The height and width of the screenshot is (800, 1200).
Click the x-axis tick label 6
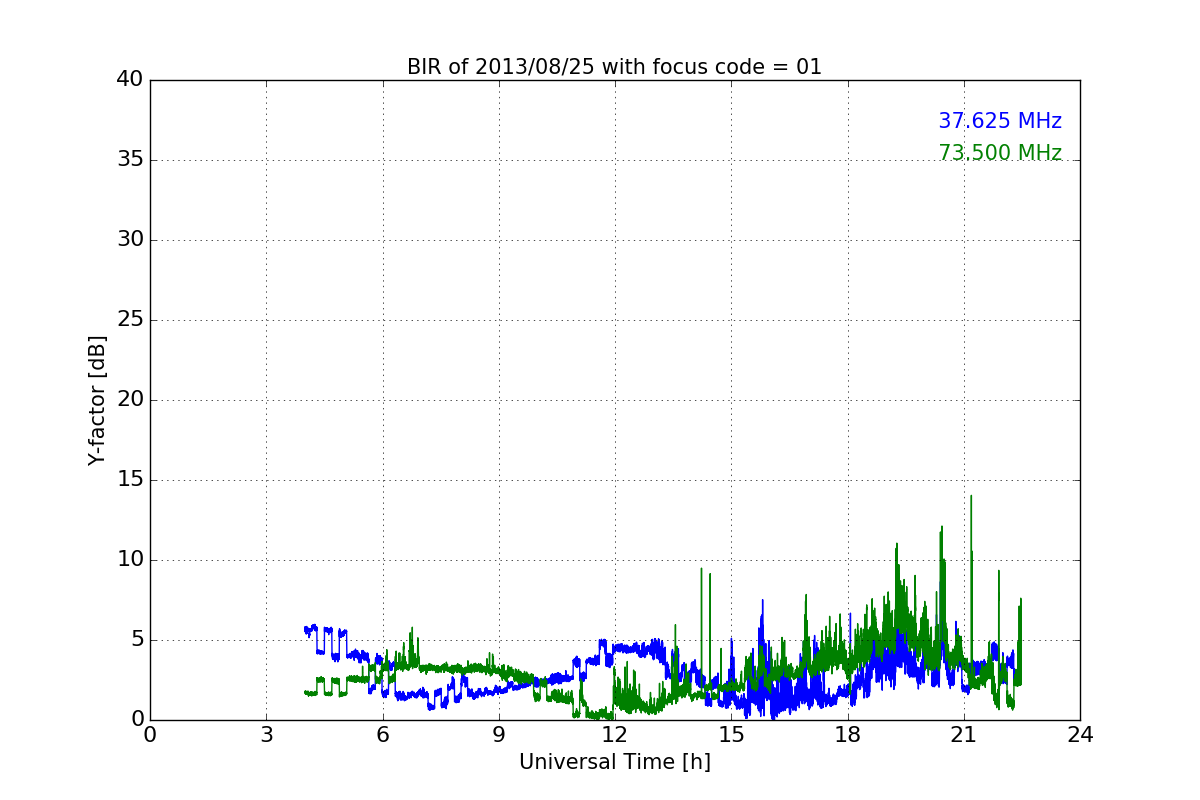click(x=382, y=735)
